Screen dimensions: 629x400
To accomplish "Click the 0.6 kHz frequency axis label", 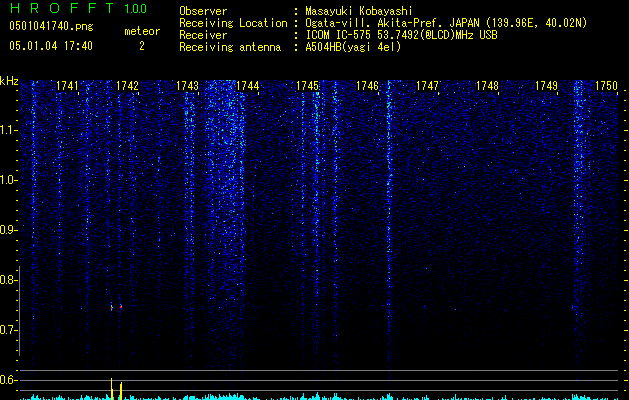I will coord(8,380).
